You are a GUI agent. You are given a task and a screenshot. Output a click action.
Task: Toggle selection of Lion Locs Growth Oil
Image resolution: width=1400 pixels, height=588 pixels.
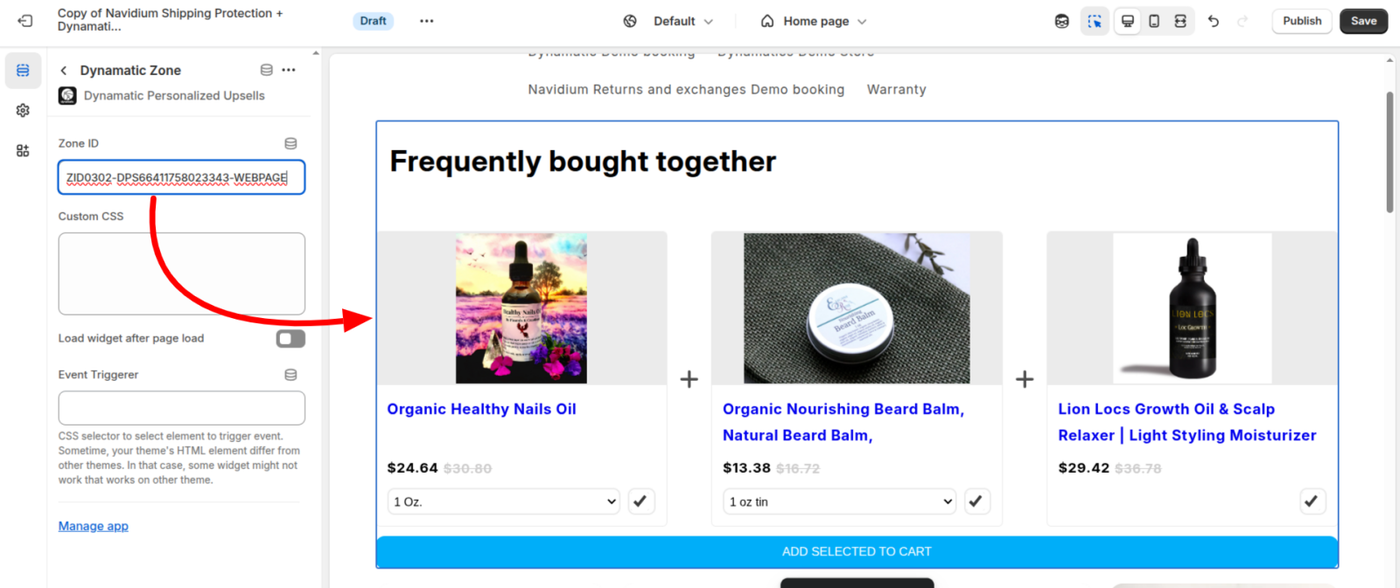[x=1312, y=501]
